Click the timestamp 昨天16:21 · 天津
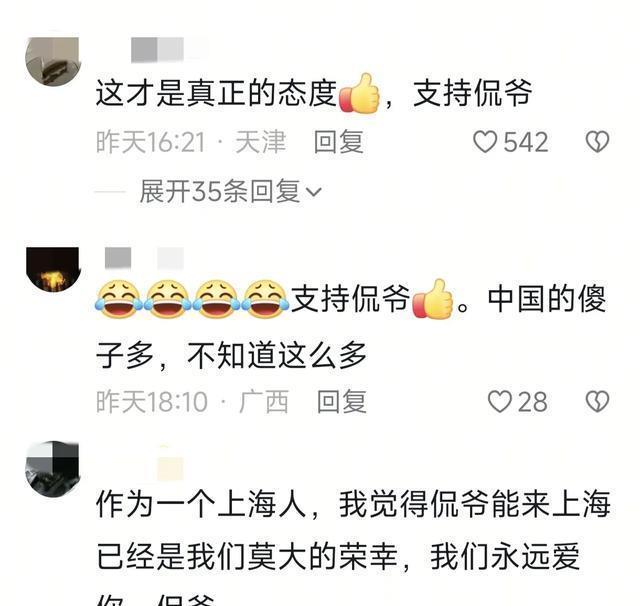The width and height of the screenshot is (640, 606). tap(191, 142)
